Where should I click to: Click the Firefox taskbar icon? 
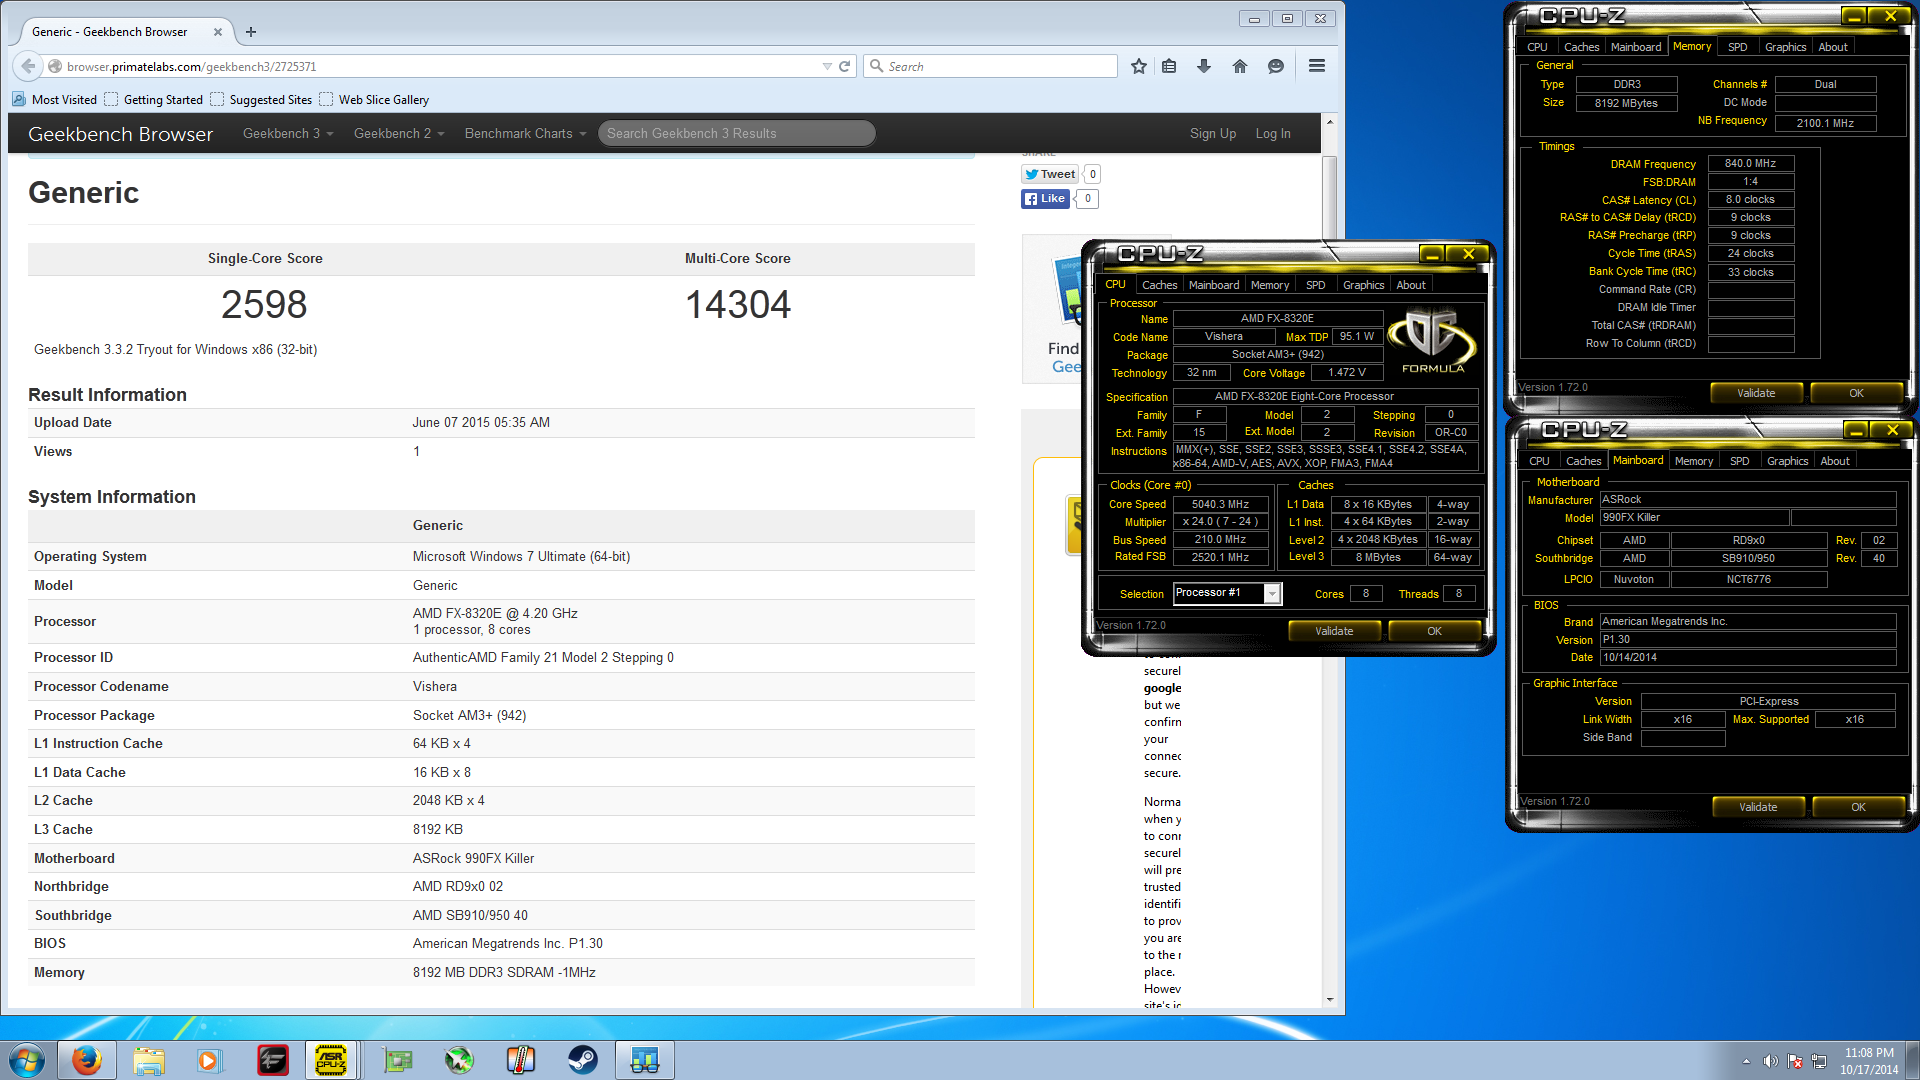point(87,1060)
